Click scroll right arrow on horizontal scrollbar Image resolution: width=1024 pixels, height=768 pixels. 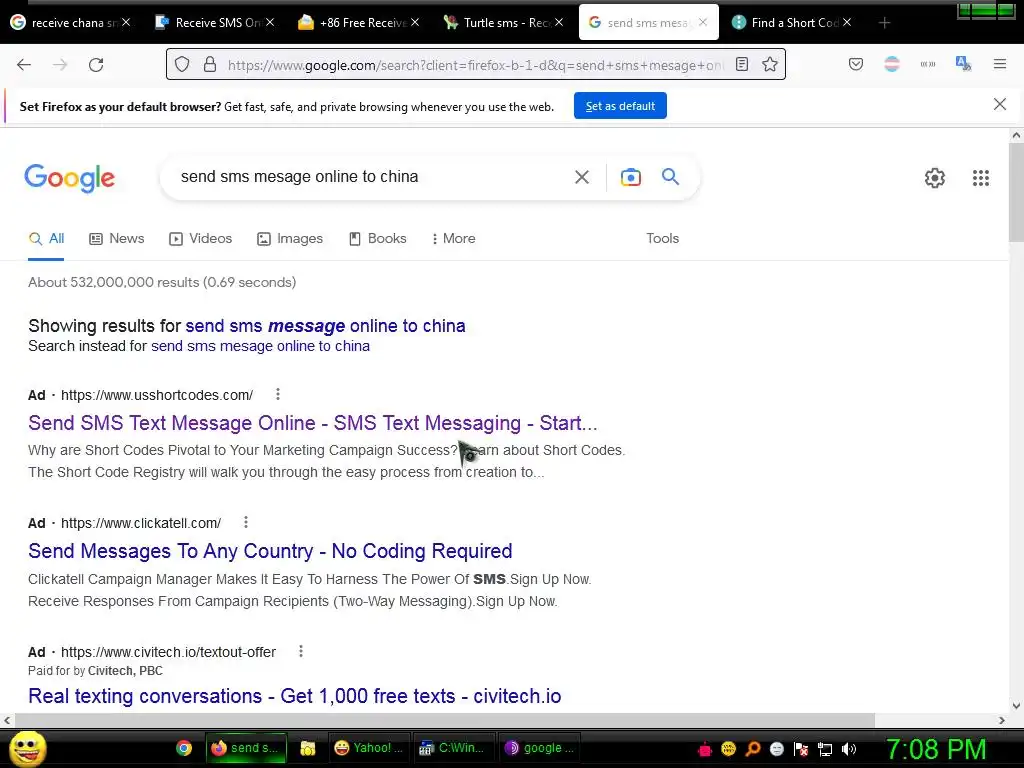(x=1002, y=720)
